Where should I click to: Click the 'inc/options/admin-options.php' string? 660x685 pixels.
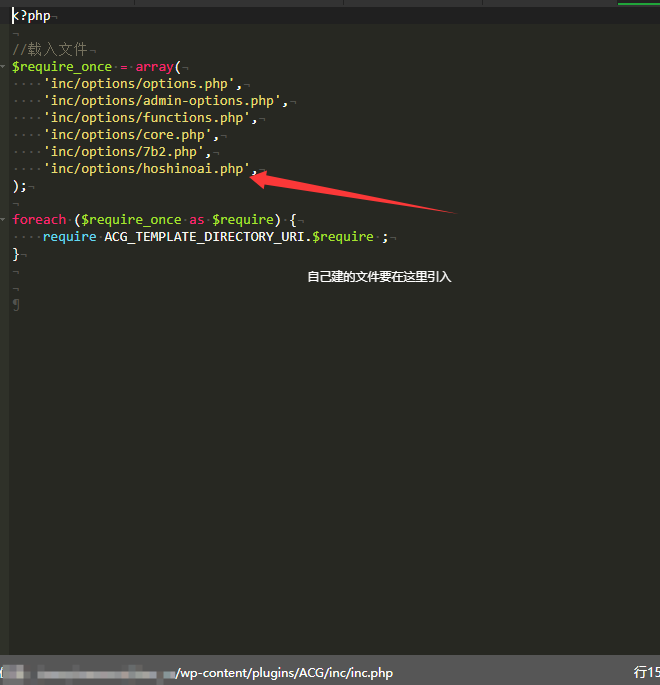(165, 101)
